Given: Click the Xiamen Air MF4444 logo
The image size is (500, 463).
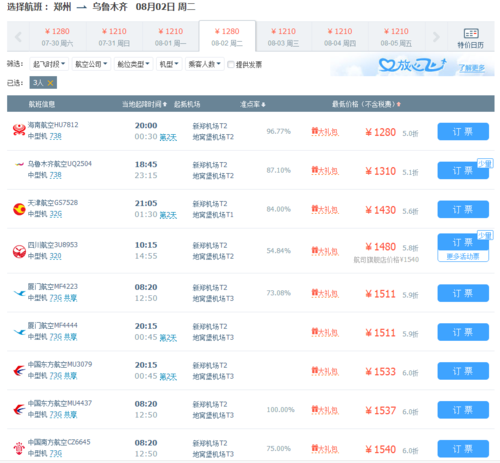Looking at the screenshot, I should 19,332.
